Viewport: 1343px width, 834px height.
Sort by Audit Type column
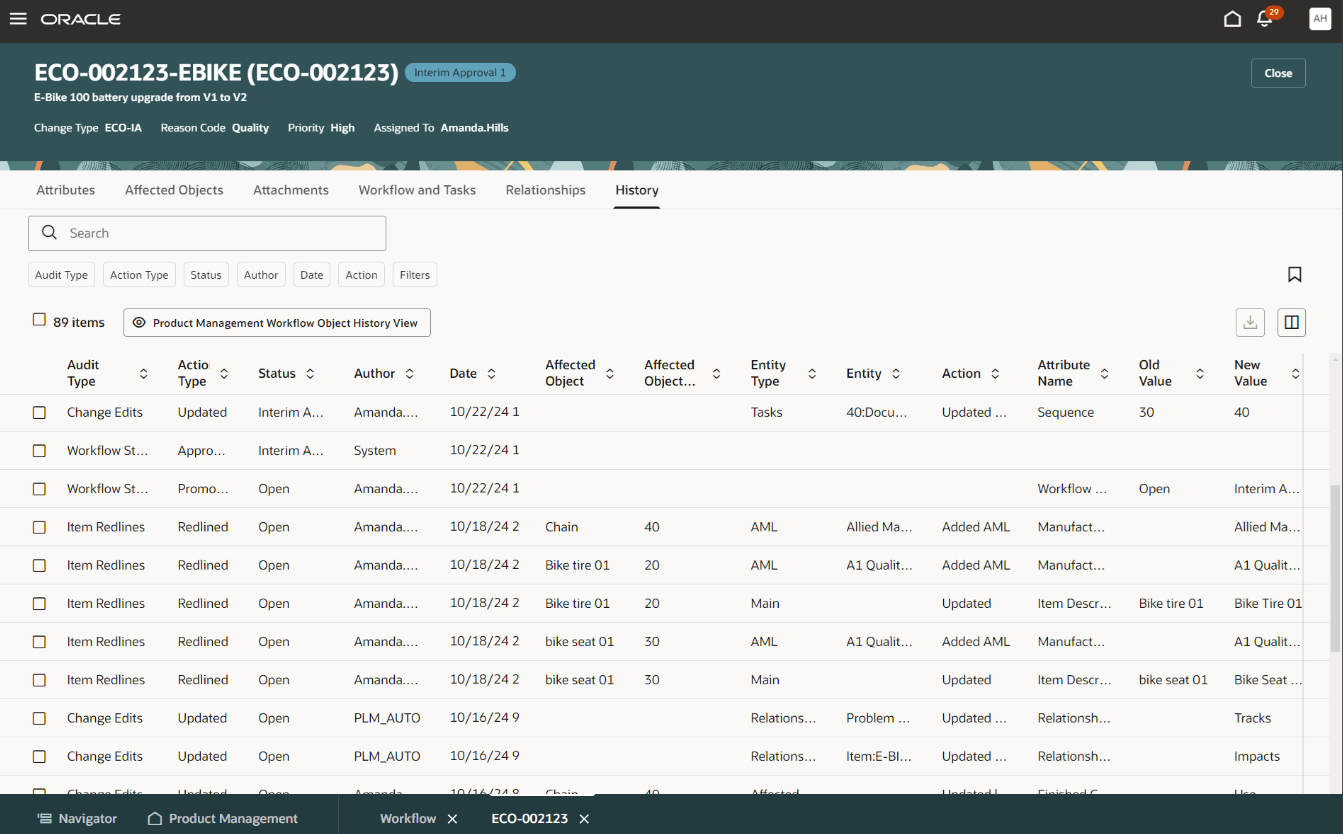click(143, 373)
